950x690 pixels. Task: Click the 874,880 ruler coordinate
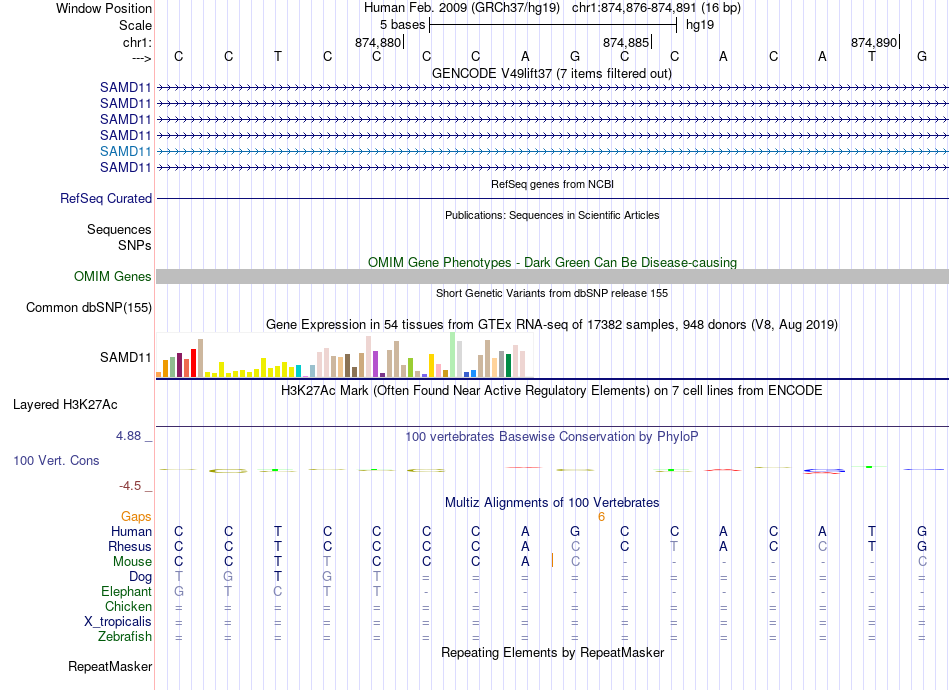[x=378, y=42]
